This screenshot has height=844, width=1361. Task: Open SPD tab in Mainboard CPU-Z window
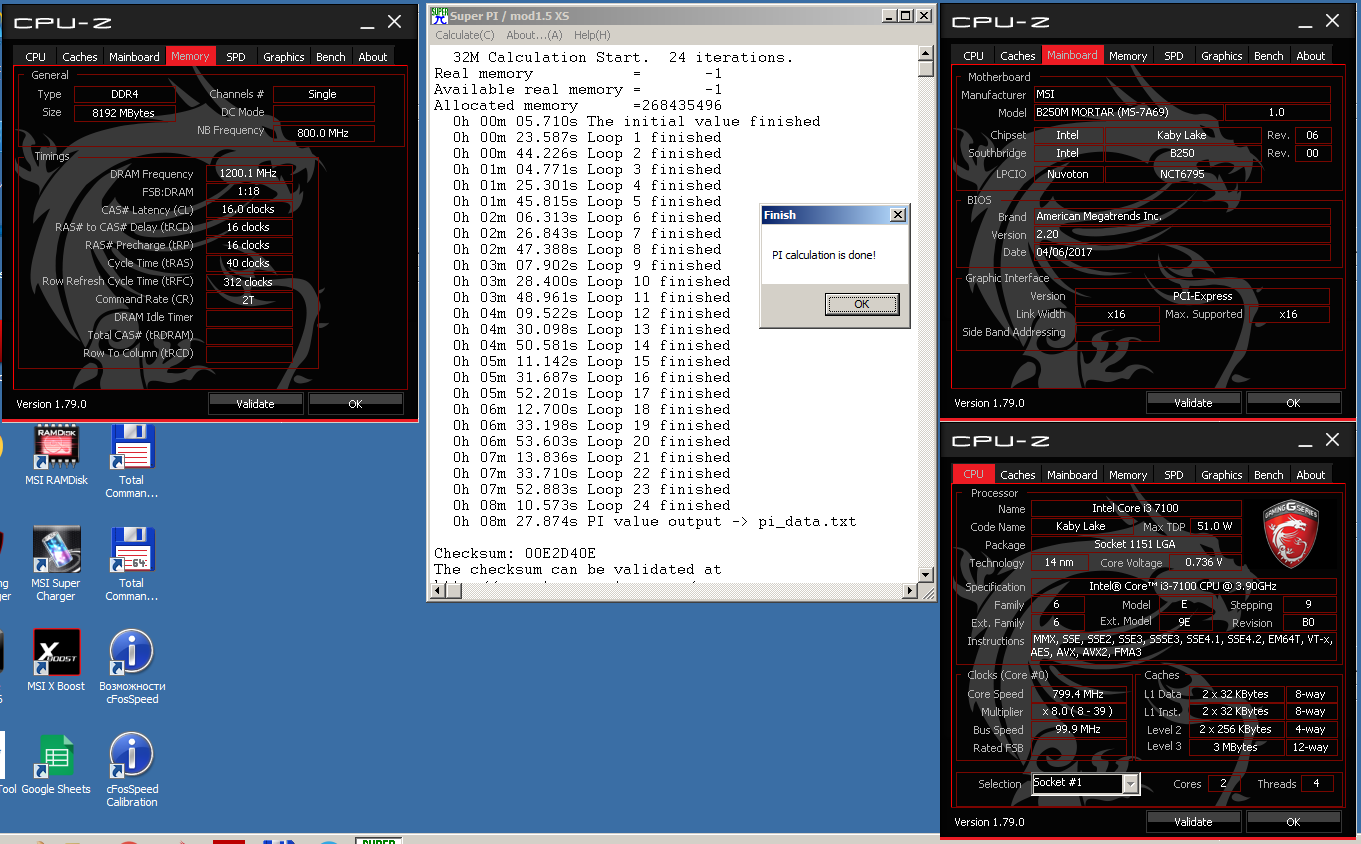[1174, 56]
